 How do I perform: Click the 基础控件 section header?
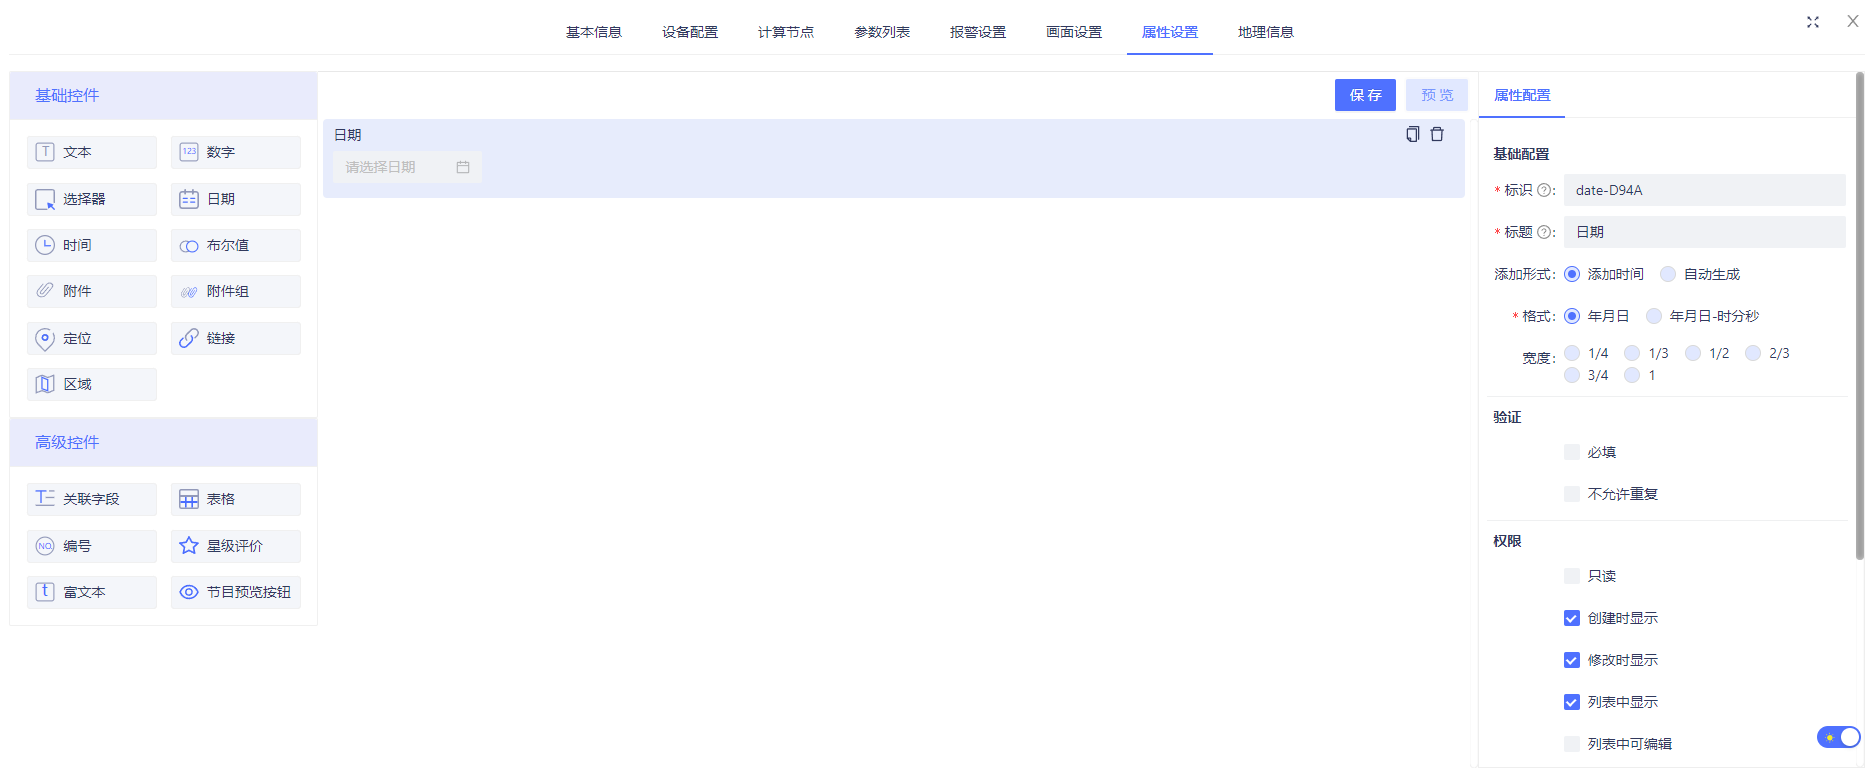coord(163,96)
